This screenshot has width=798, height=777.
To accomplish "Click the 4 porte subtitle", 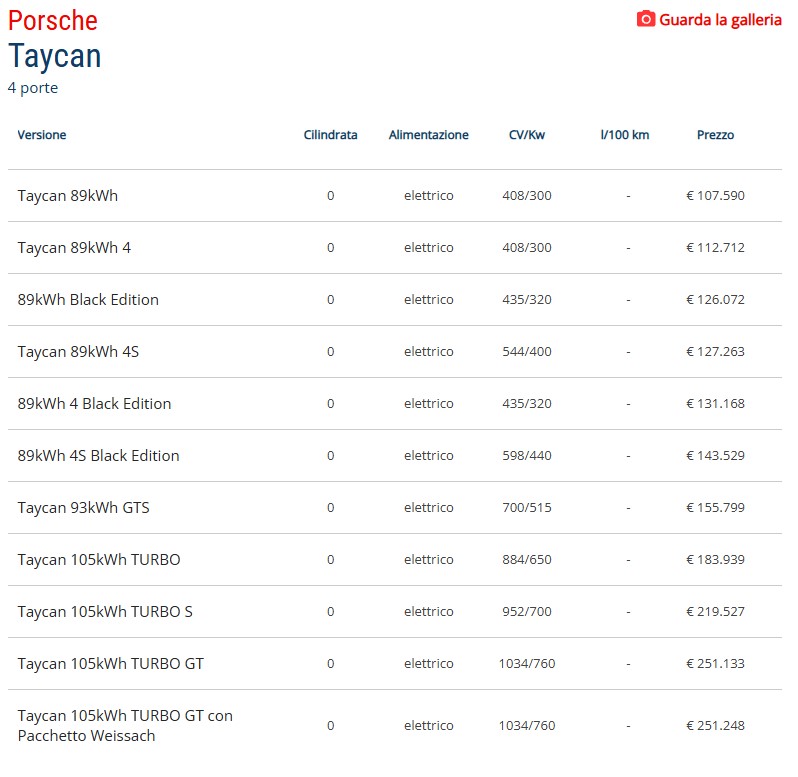I will click(33, 88).
